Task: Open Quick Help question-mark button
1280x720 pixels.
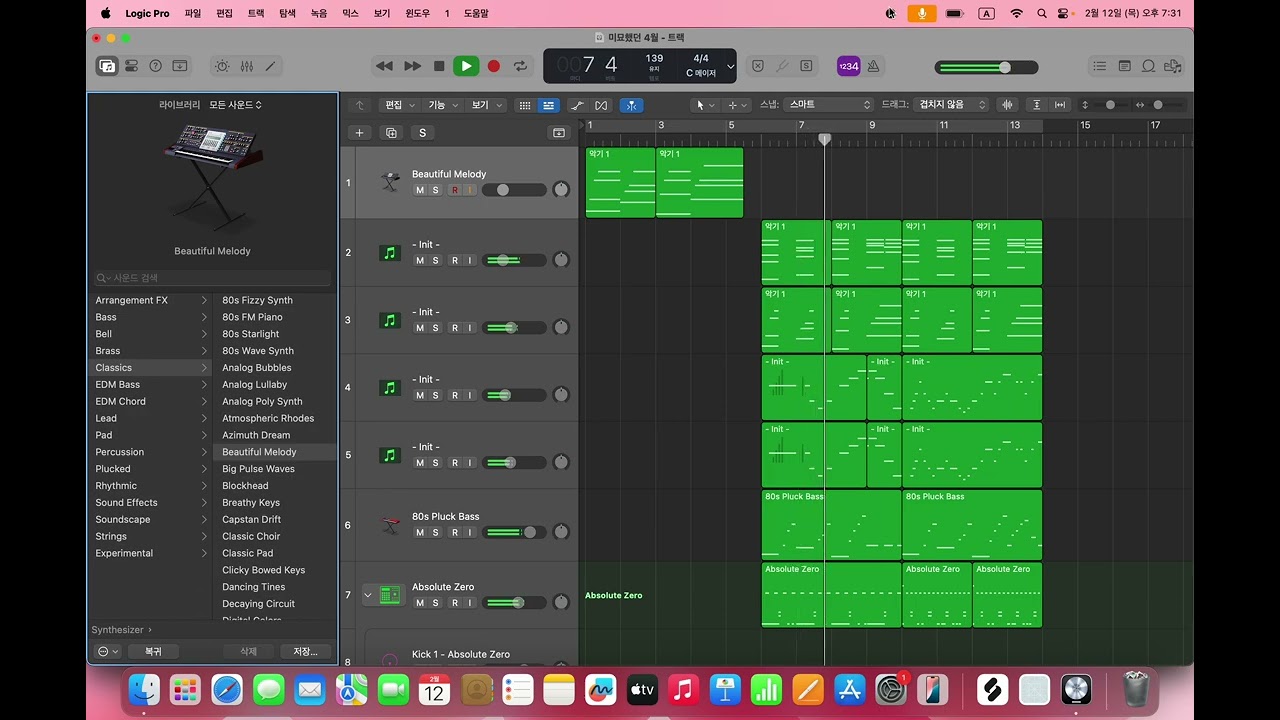Action: point(155,66)
